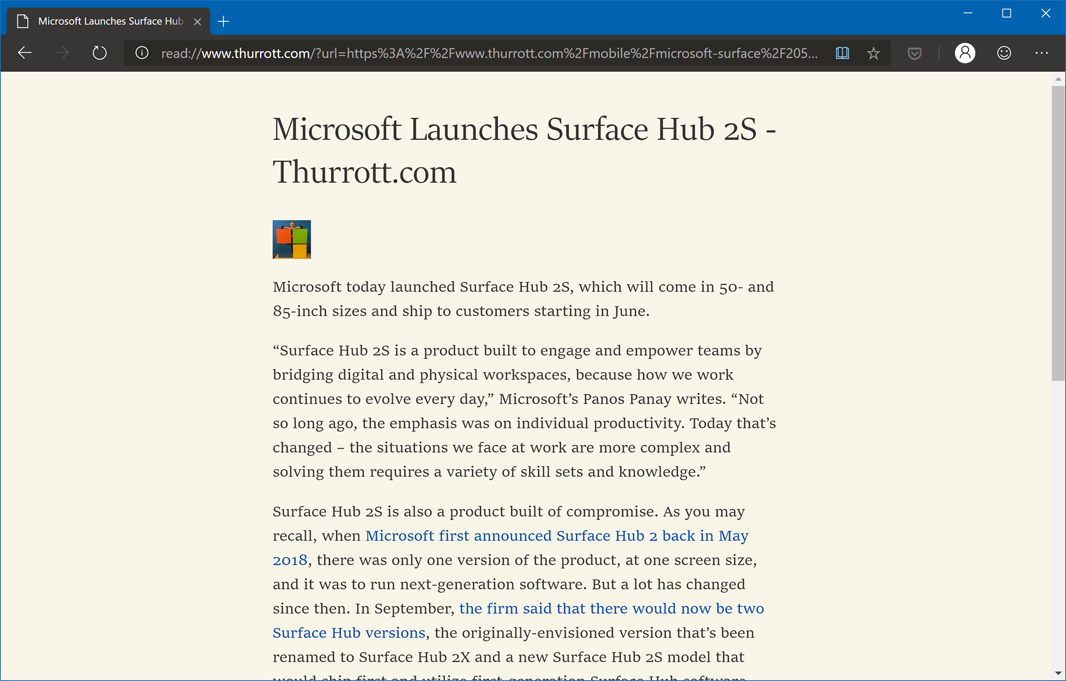The image size is (1066, 681).
Task: Click the Microsoft logo thumbnail image
Action: [292, 240]
